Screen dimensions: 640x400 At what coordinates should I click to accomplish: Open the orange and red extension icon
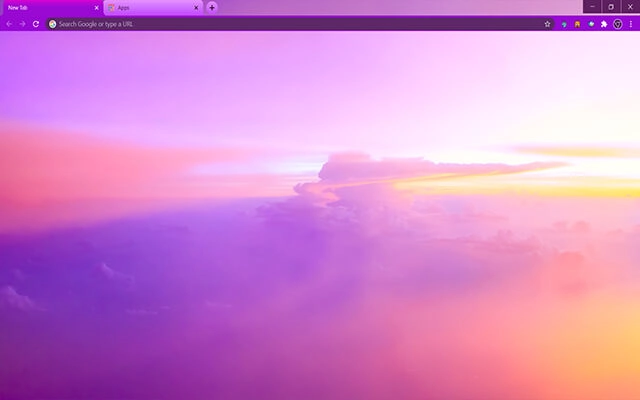pos(577,24)
